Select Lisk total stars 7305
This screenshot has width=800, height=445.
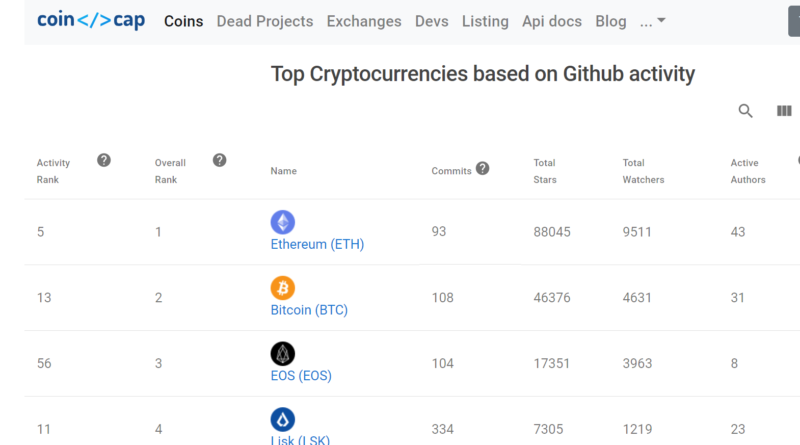pos(548,429)
